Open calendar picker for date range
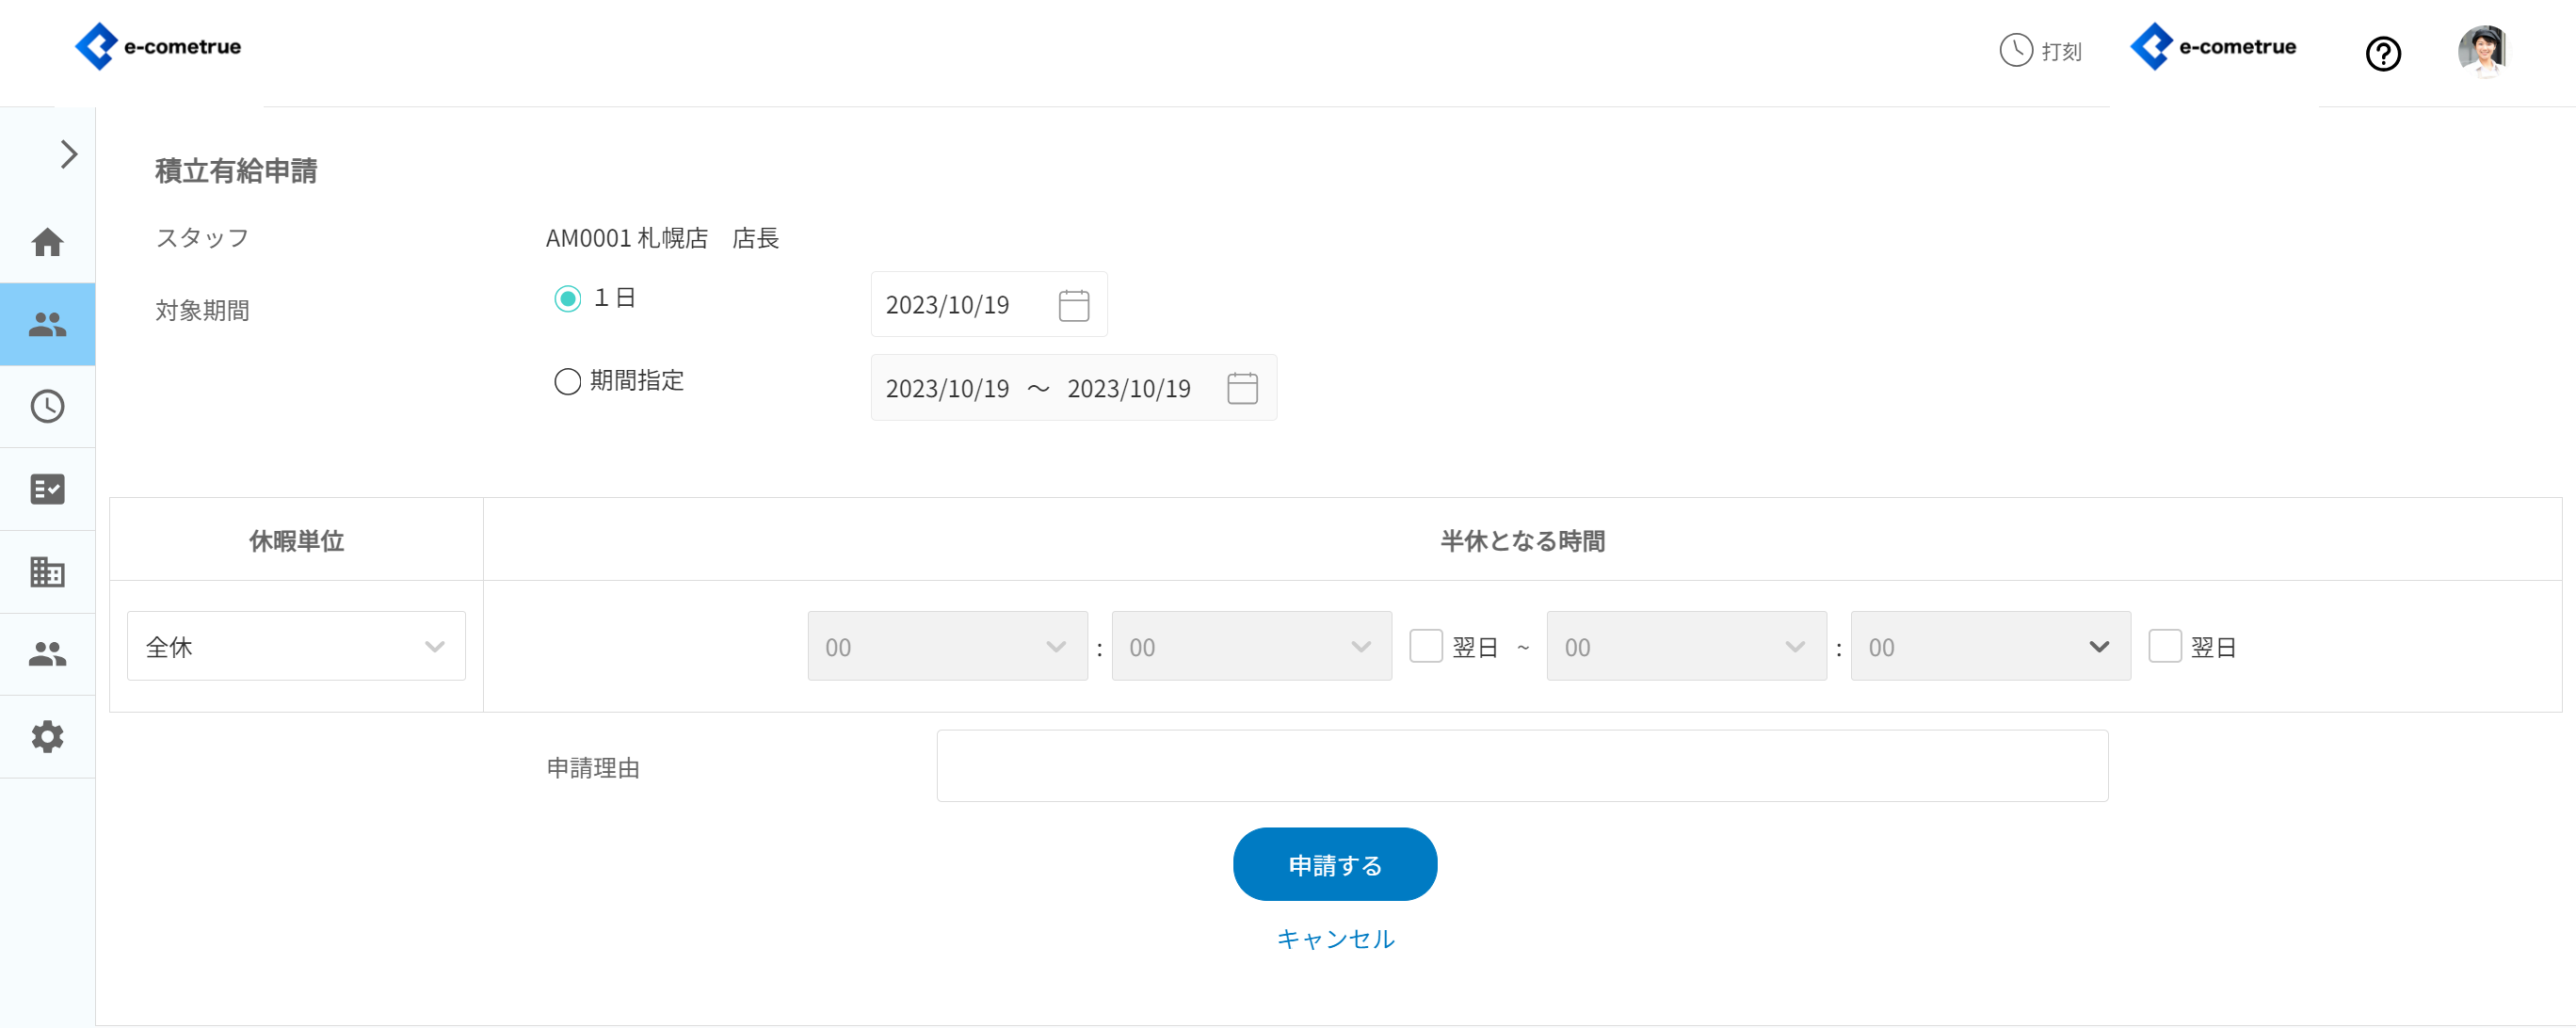 coord(1241,388)
